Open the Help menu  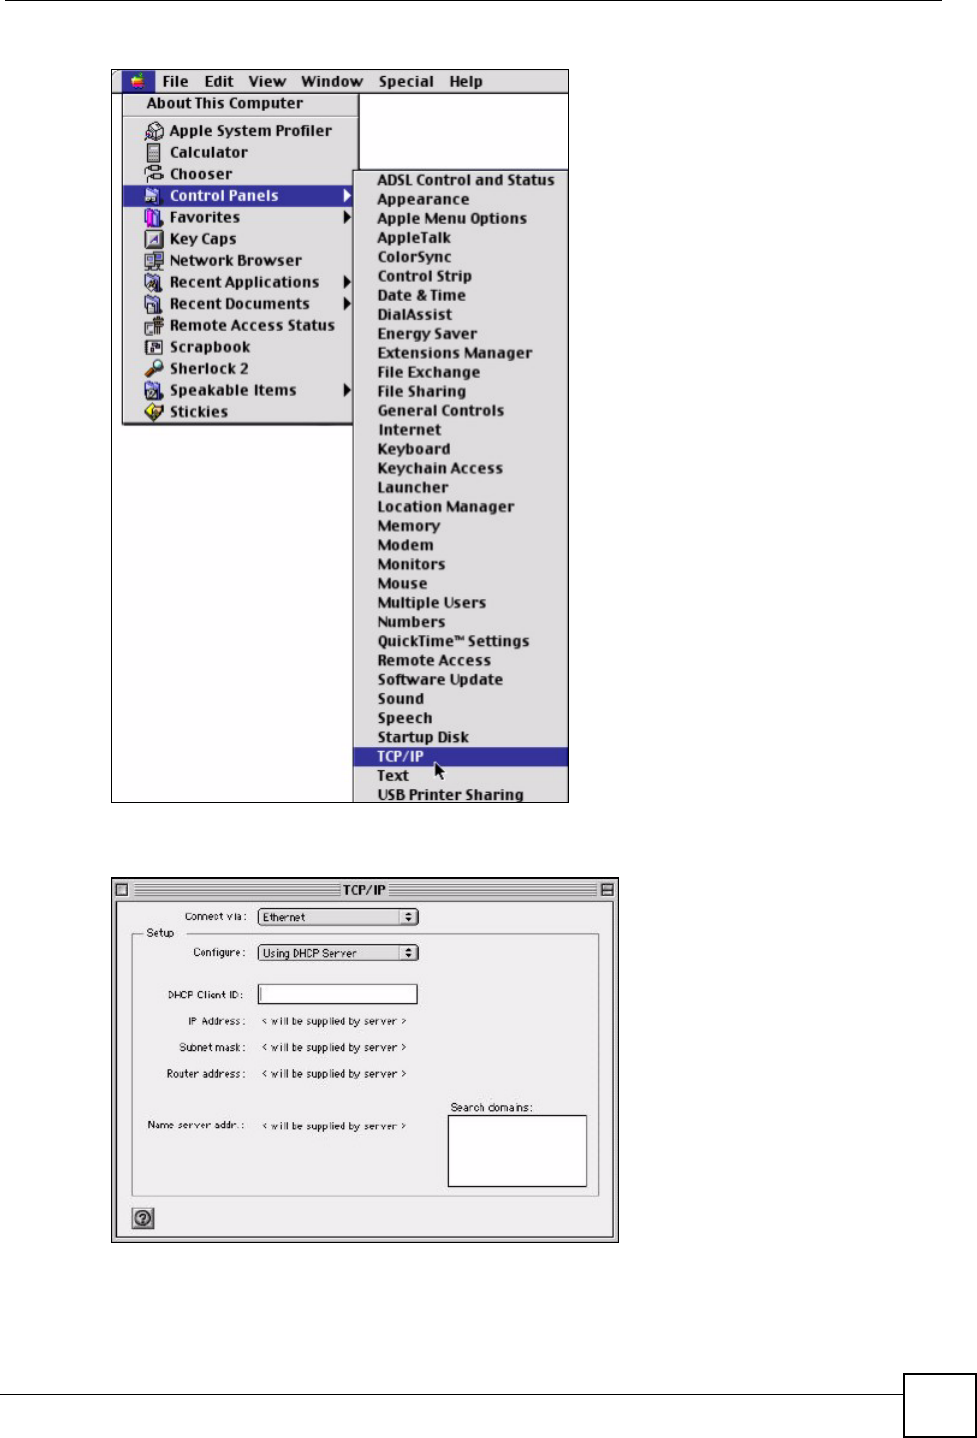(x=466, y=82)
